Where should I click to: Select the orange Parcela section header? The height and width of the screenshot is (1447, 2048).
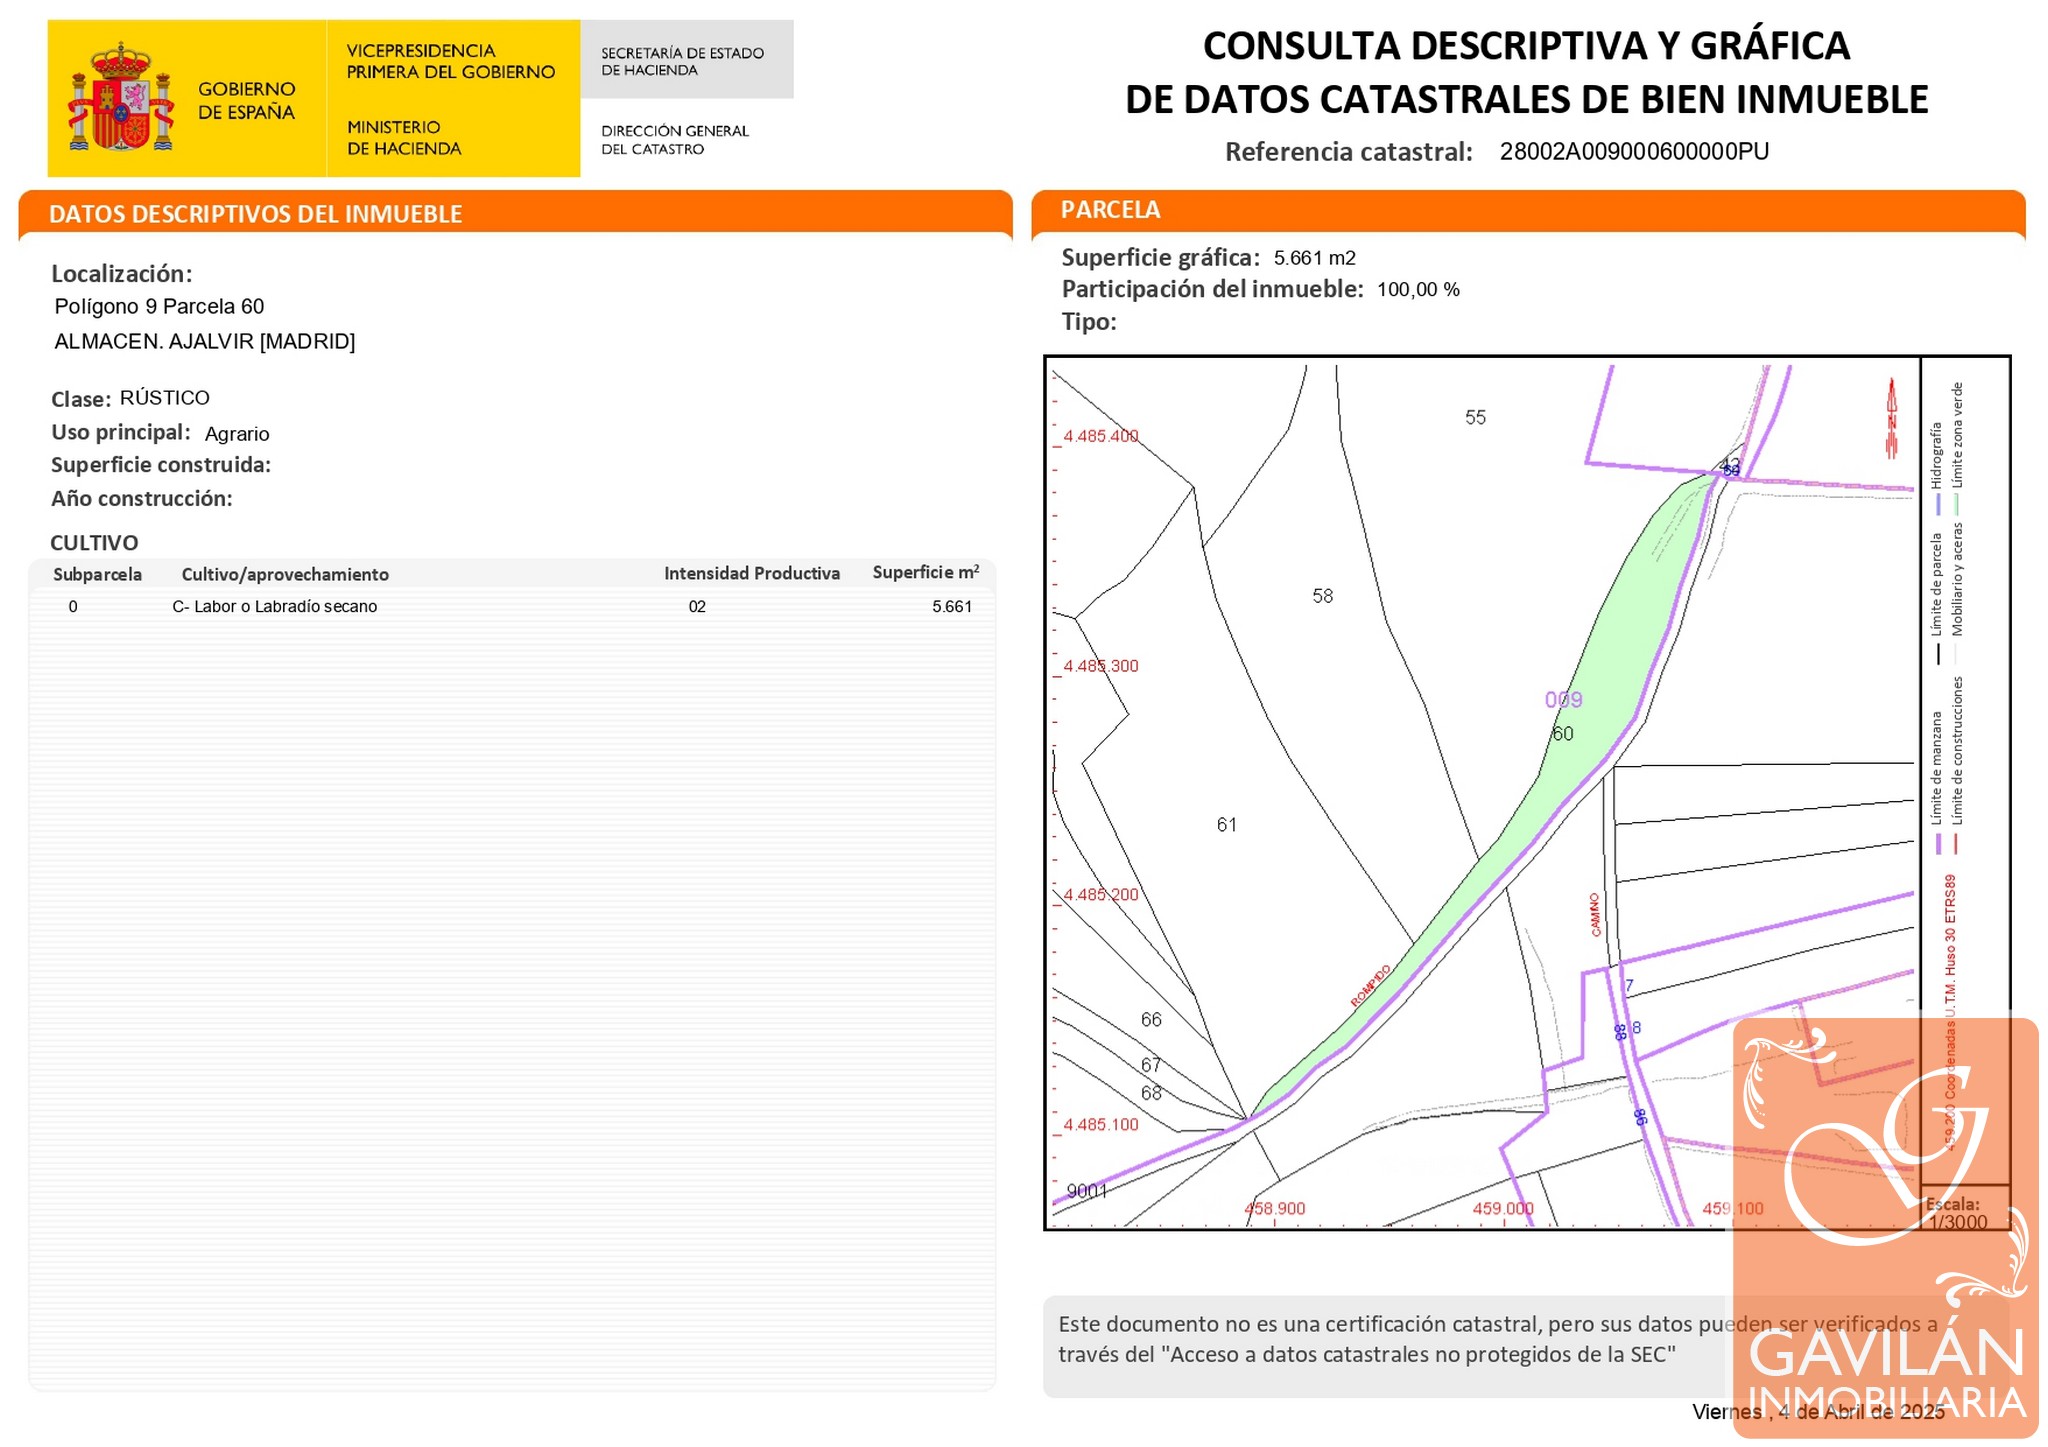1110,210
